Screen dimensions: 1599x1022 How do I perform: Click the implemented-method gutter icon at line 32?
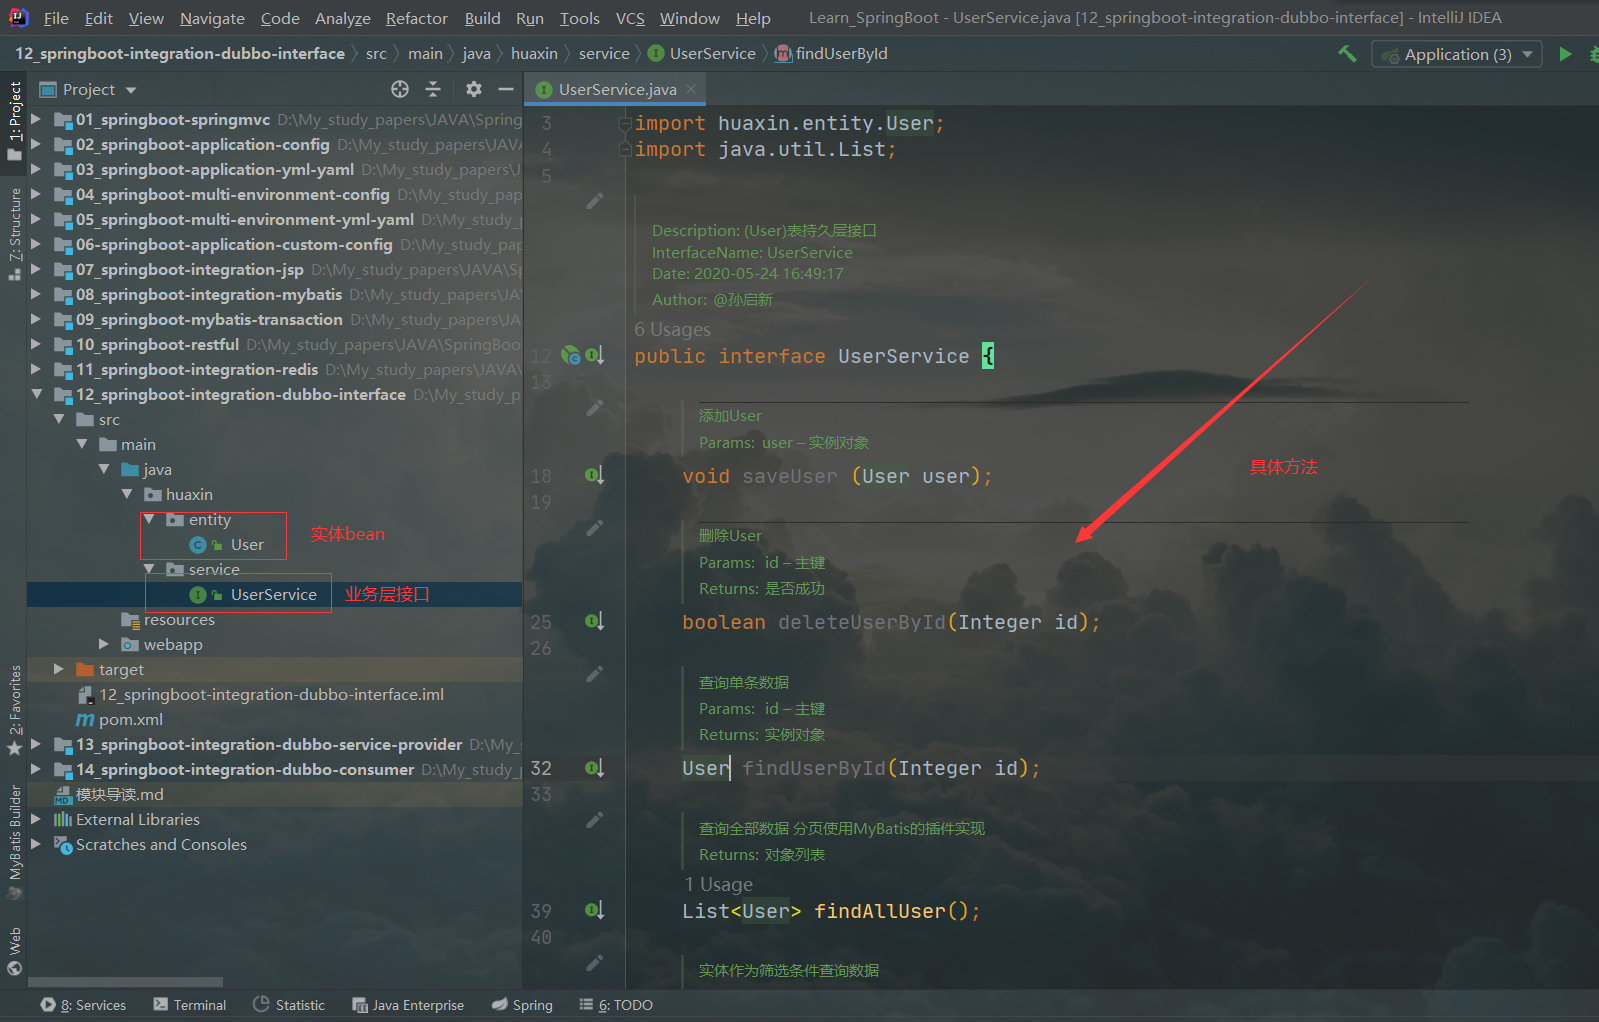pos(594,768)
